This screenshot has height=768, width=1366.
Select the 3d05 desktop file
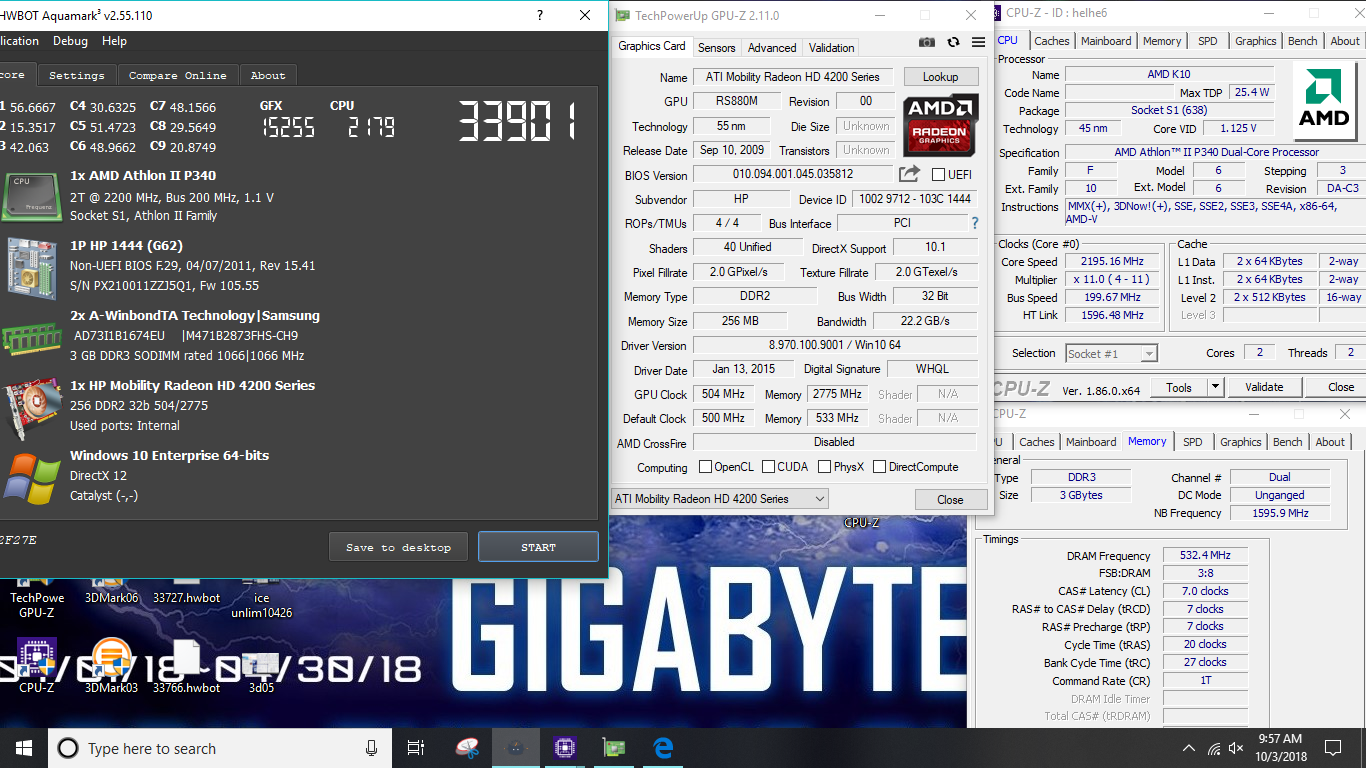coord(261,670)
